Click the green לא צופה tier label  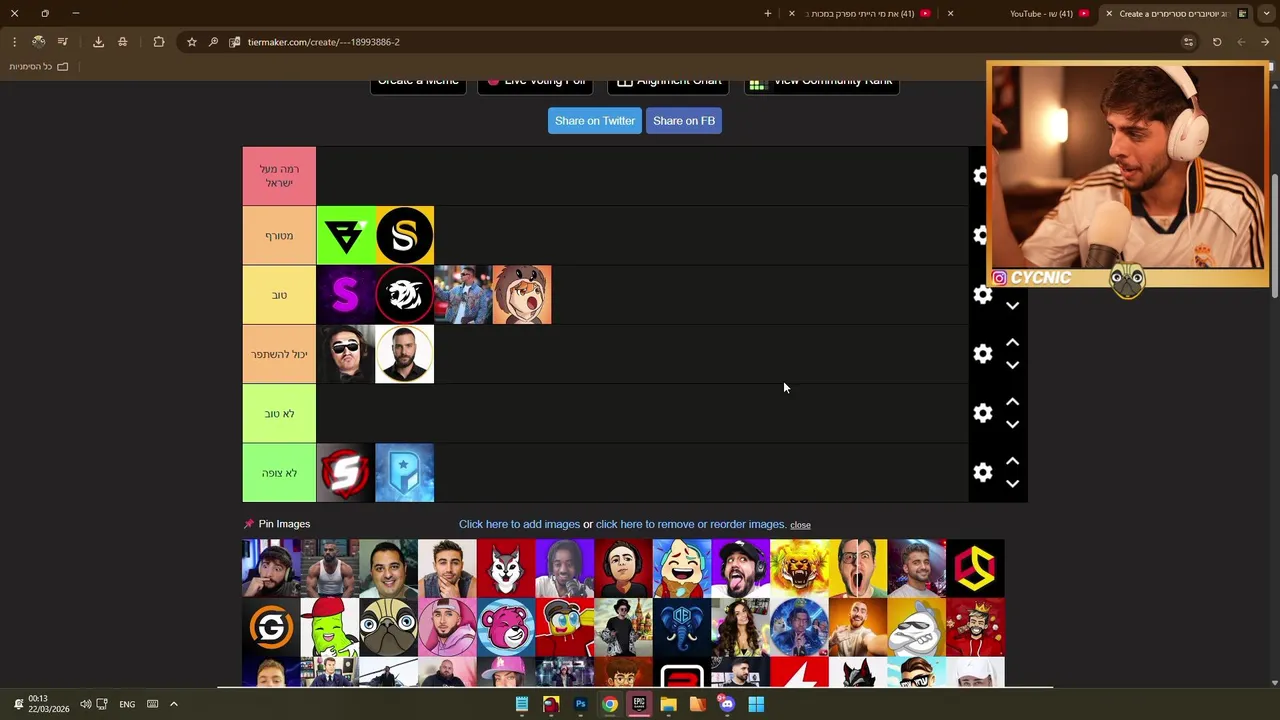279,473
